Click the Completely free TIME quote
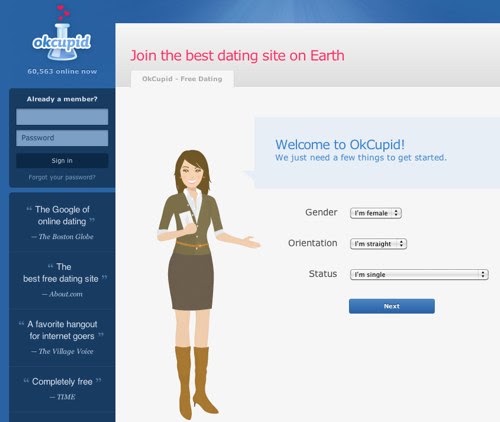Screen dimensions: 500x422 pyautogui.click(x=62, y=388)
